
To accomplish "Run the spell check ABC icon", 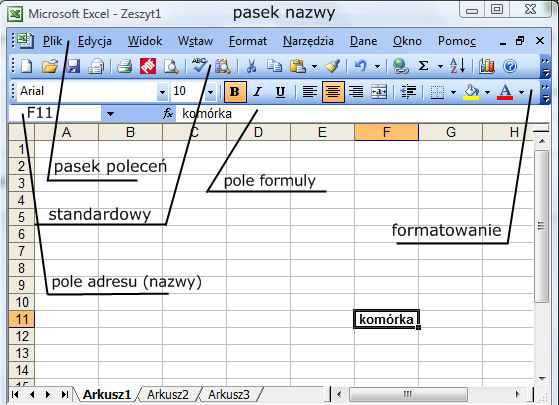I will pyautogui.click(x=199, y=66).
